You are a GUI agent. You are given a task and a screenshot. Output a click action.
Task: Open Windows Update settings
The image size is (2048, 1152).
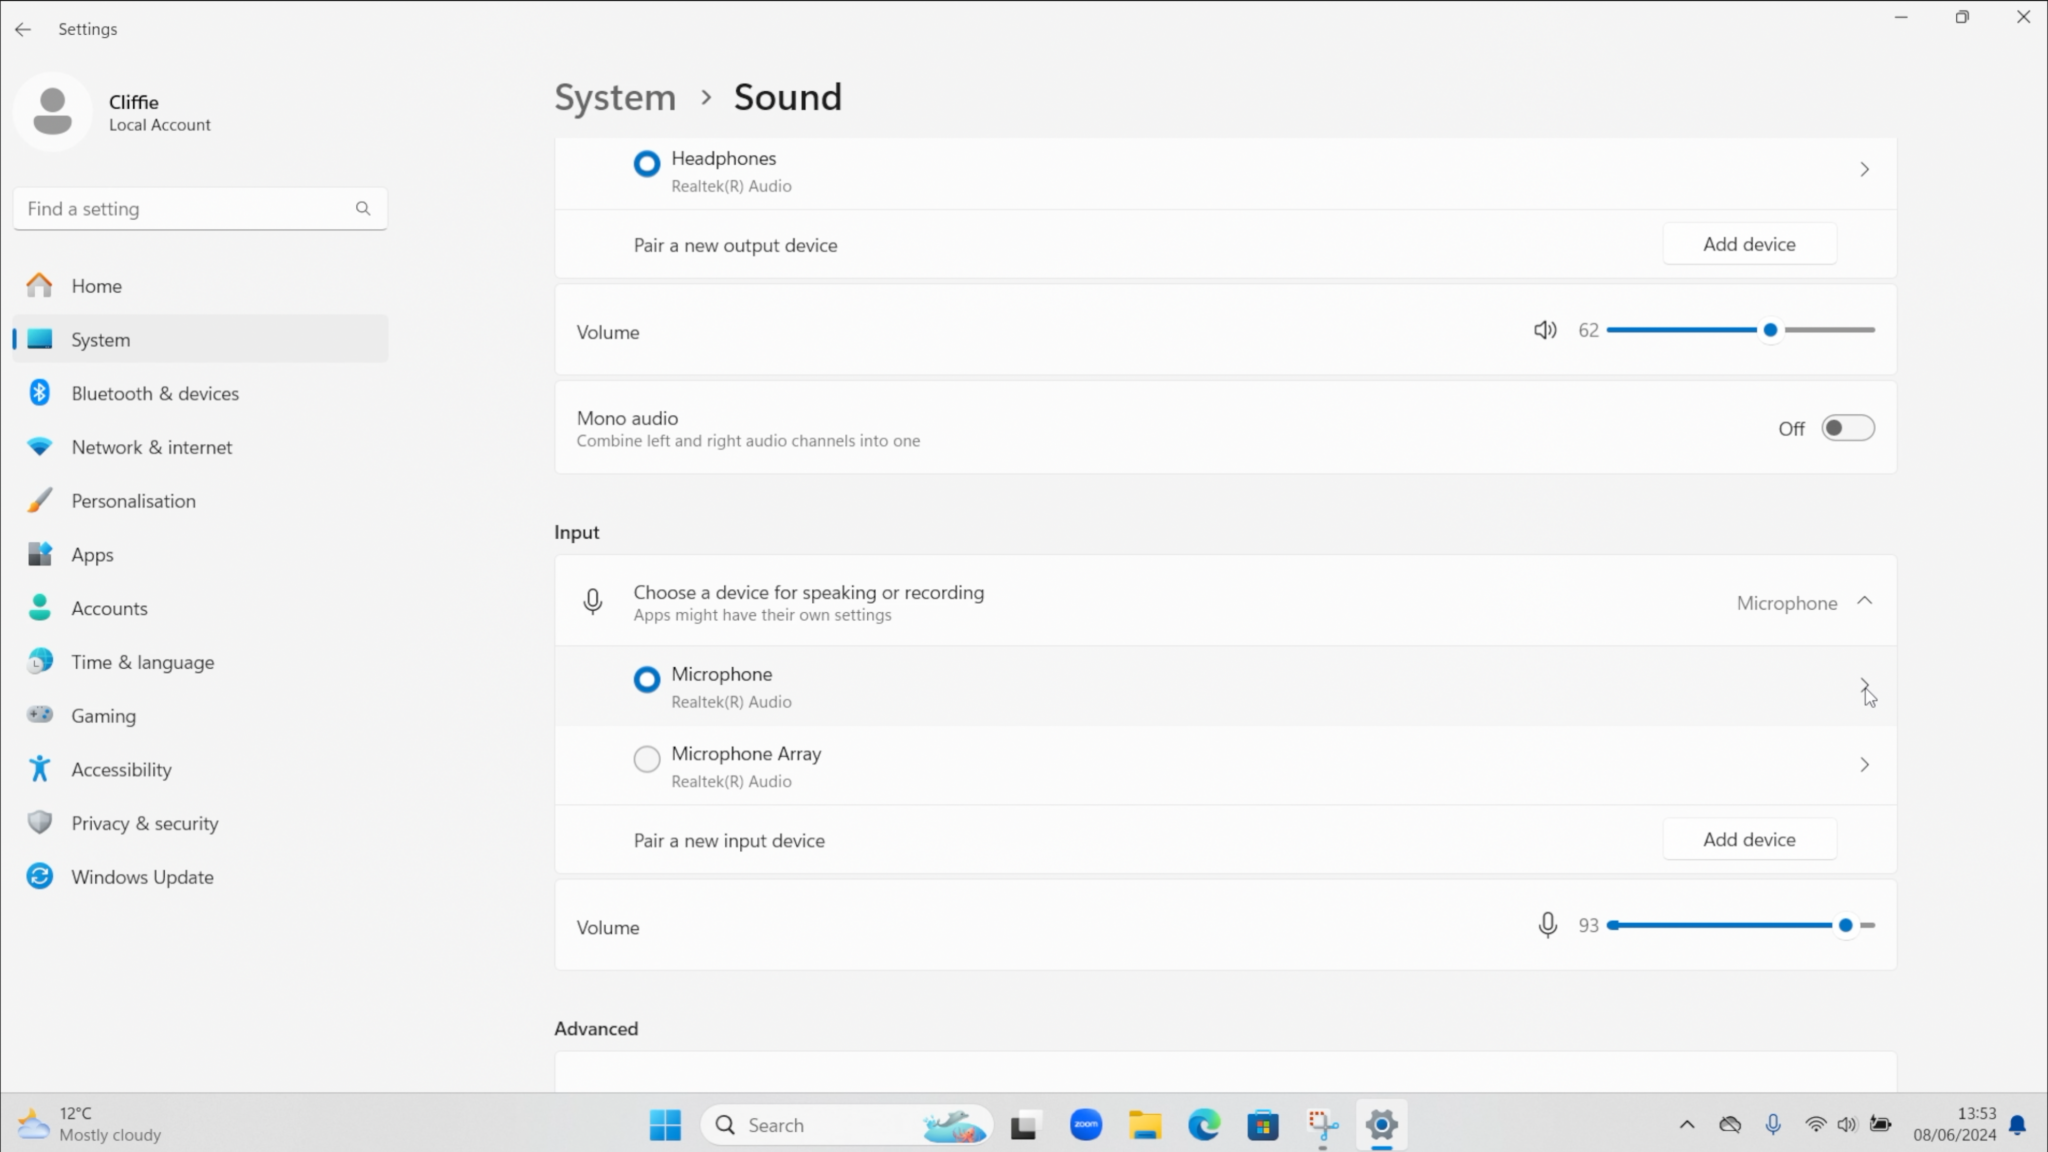point(143,877)
